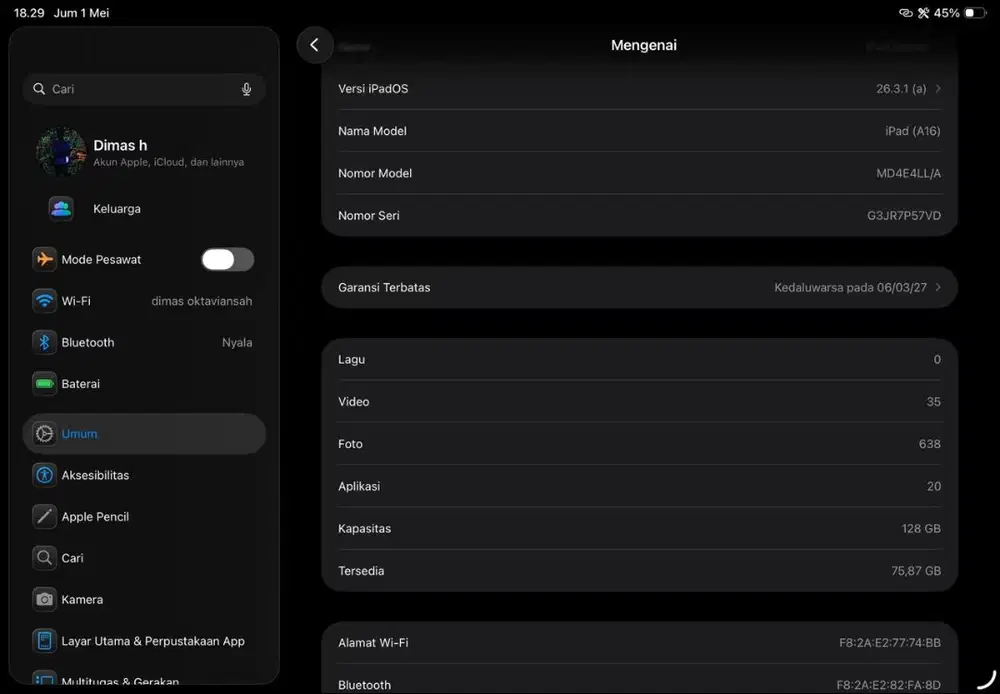Toggle the Mode Pesawat switch
This screenshot has height=694, width=1000.
[228, 260]
